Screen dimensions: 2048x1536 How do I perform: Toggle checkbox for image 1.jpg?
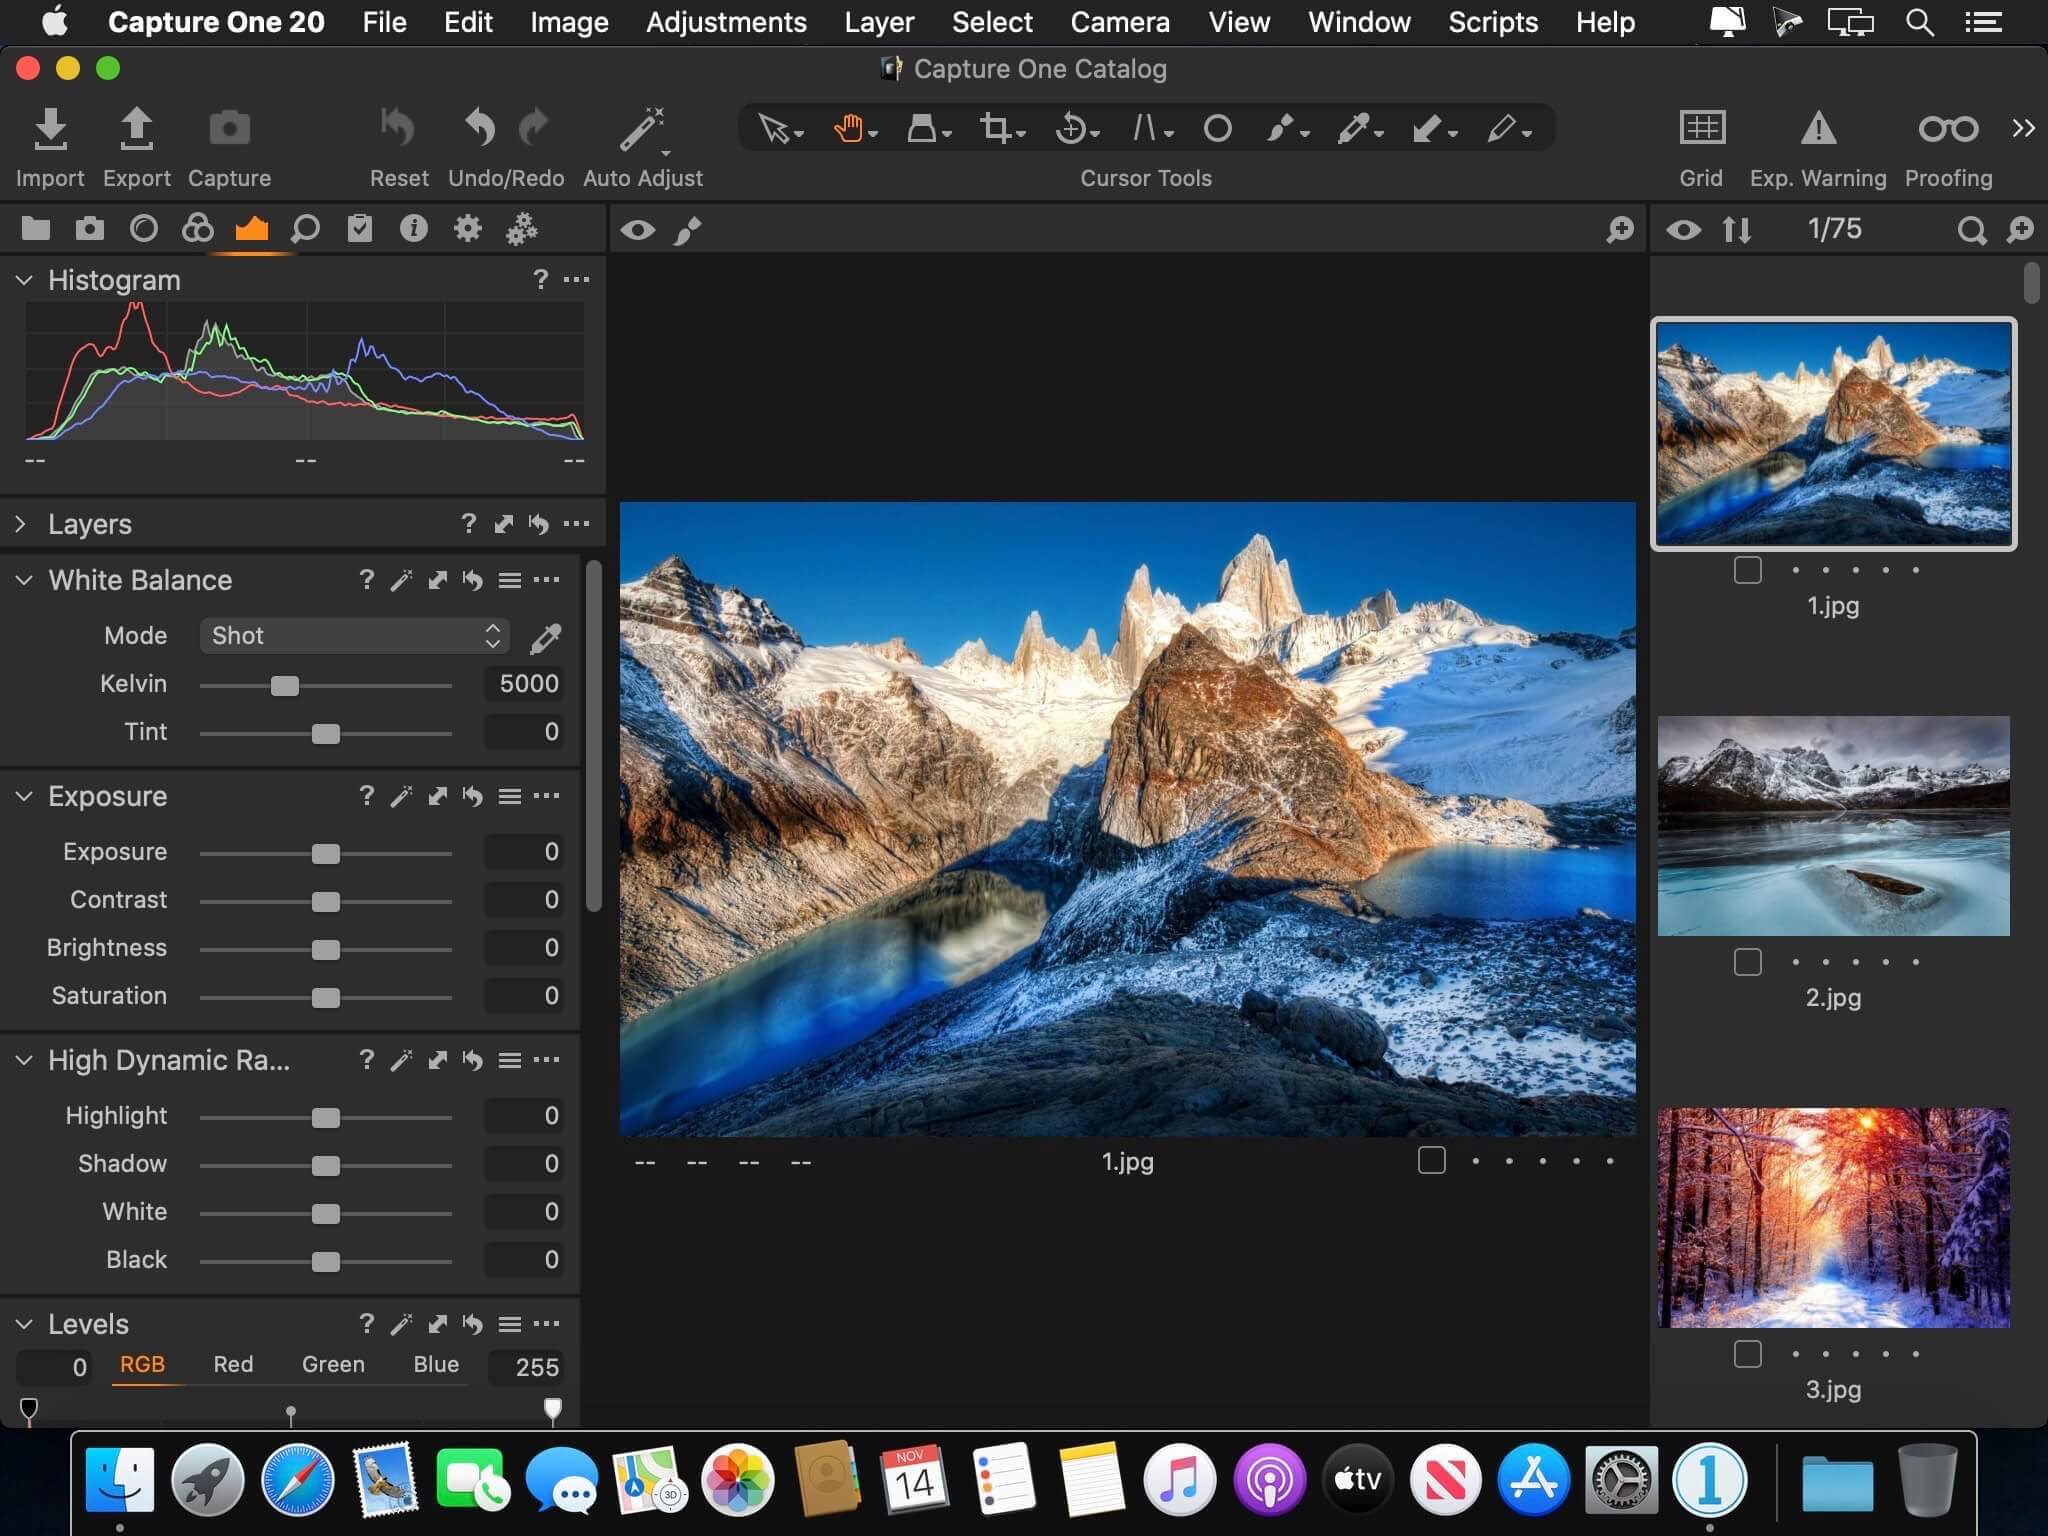pos(1748,568)
